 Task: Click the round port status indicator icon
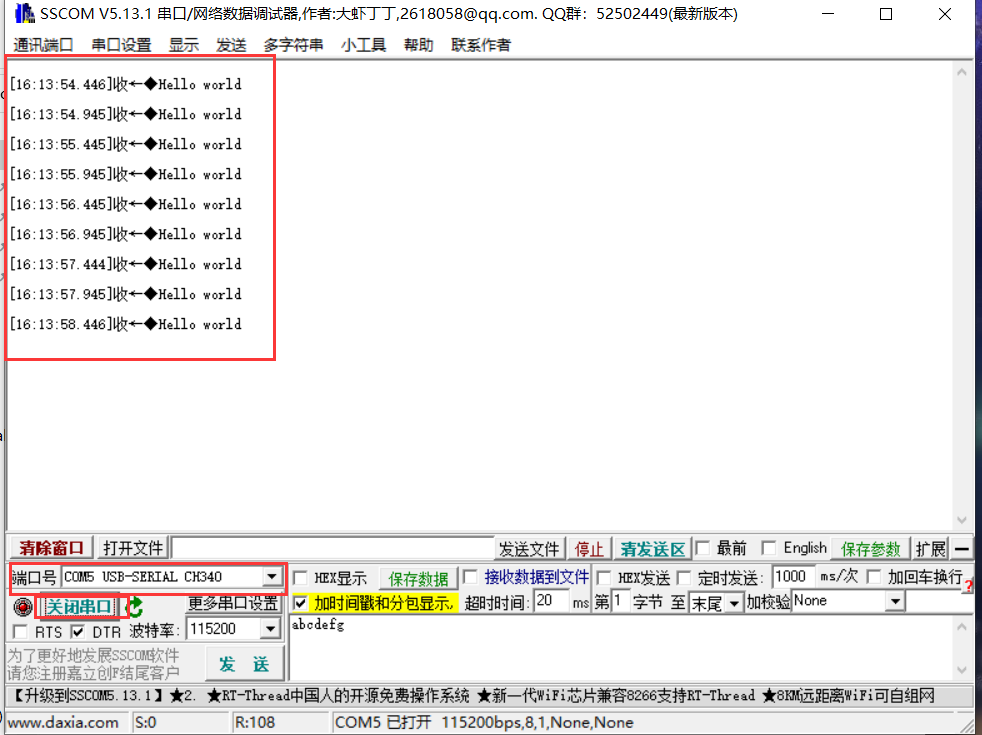pyautogui.click(x=20, y=606)
